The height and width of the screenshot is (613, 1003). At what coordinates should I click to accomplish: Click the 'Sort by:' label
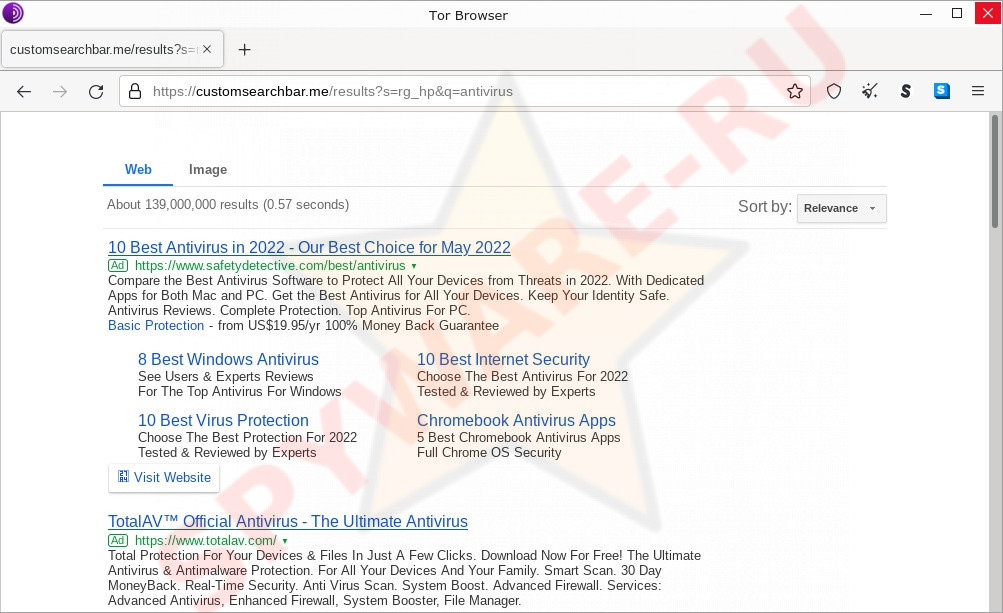765,207
